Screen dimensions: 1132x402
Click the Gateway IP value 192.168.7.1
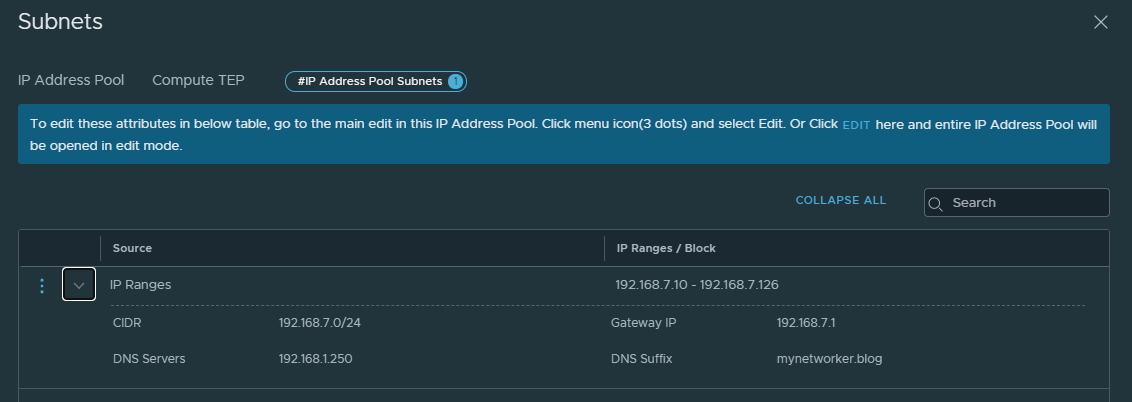coord(806,323)
